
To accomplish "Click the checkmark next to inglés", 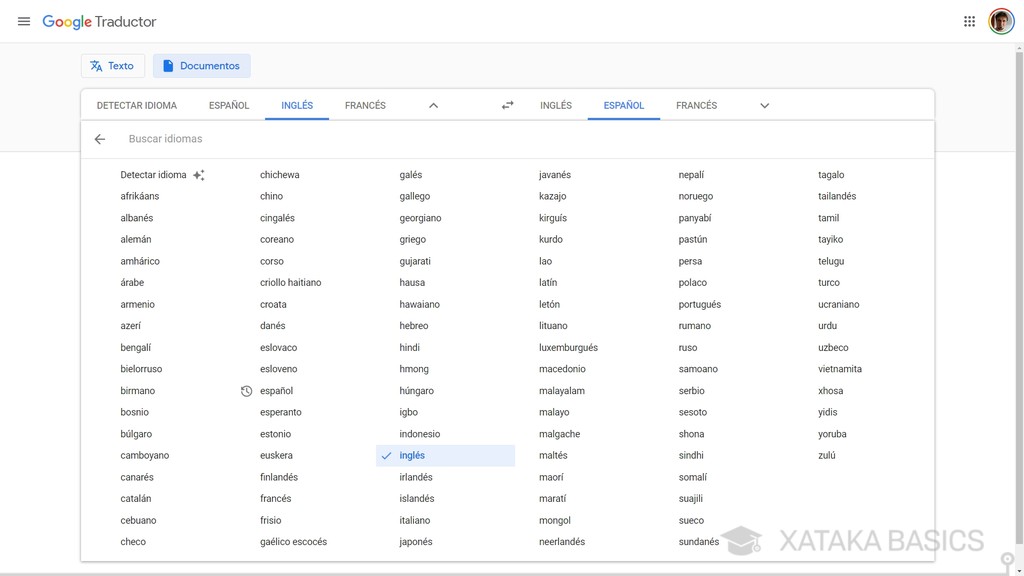I will (x=386, y=455).
